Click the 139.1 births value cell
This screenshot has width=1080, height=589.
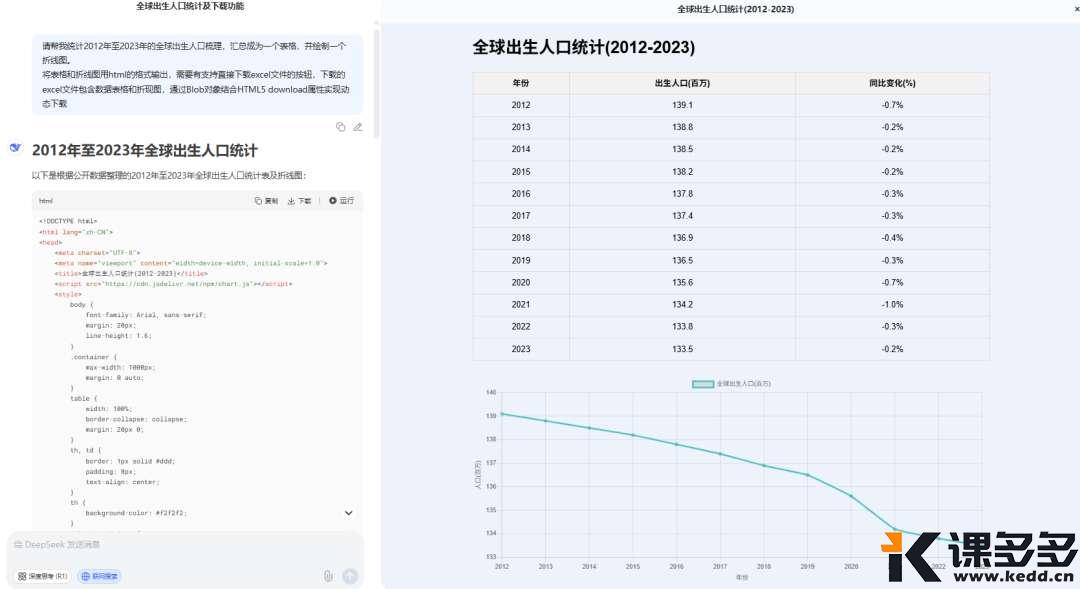[x=682, y=105]
